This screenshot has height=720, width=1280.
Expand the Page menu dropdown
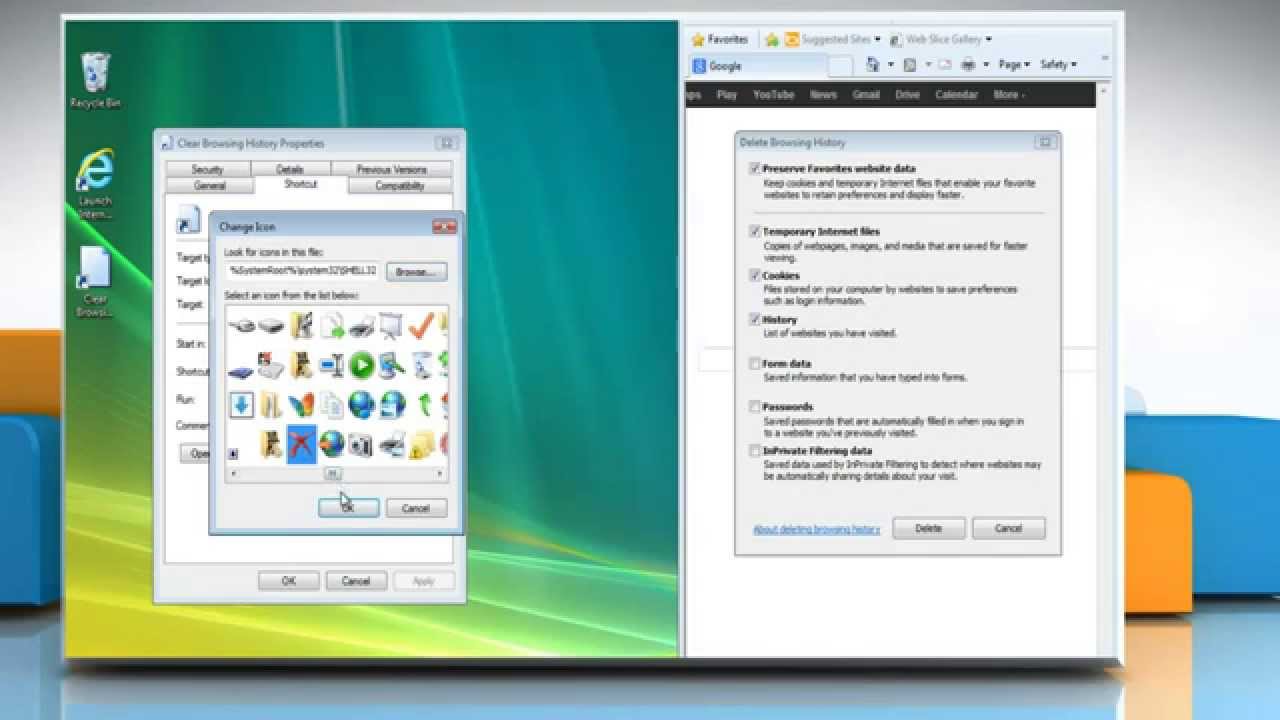point(1014,65)
